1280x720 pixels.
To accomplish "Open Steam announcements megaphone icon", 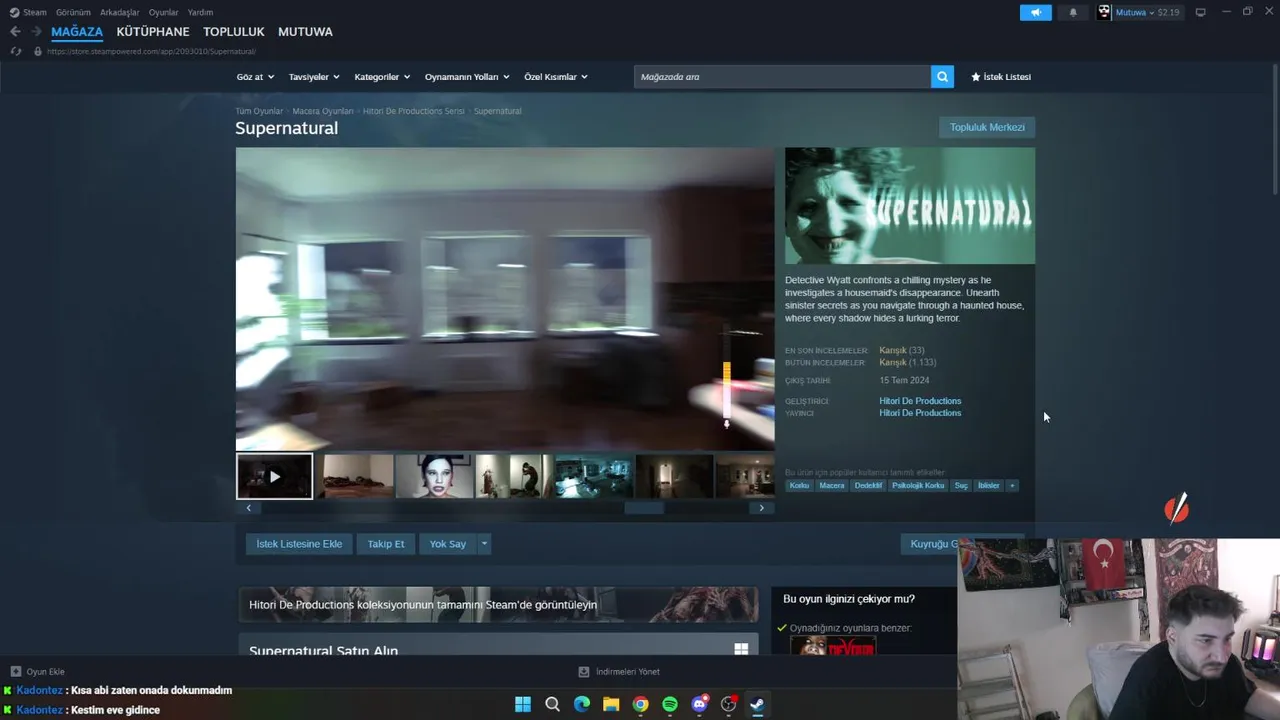I will (1035, 12).
